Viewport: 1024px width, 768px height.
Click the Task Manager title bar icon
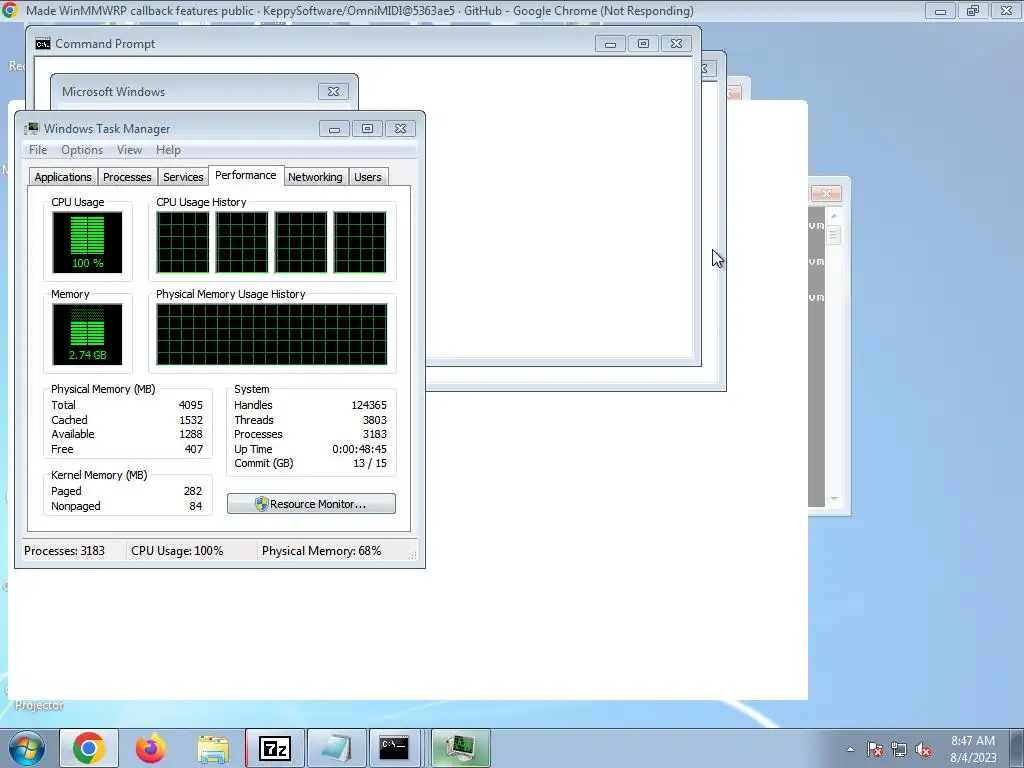click(32, 129)
